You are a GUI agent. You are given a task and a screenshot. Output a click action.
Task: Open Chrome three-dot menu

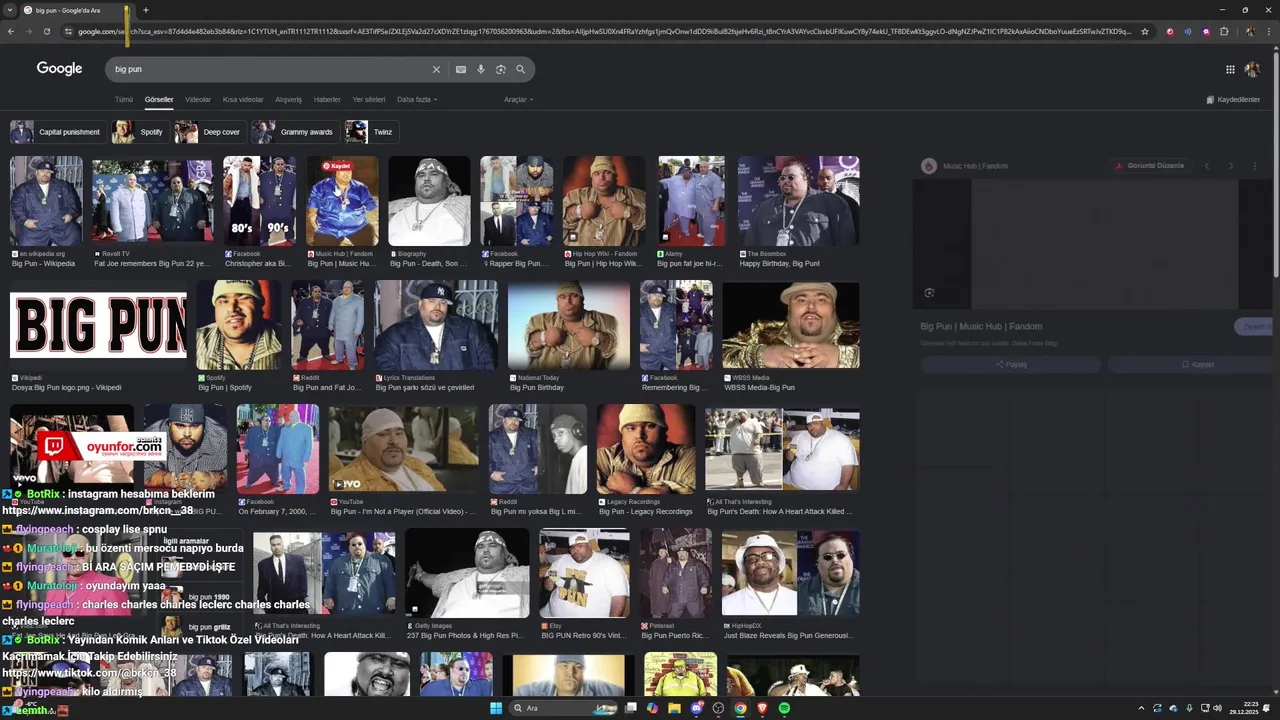(x=1268, y=31)
